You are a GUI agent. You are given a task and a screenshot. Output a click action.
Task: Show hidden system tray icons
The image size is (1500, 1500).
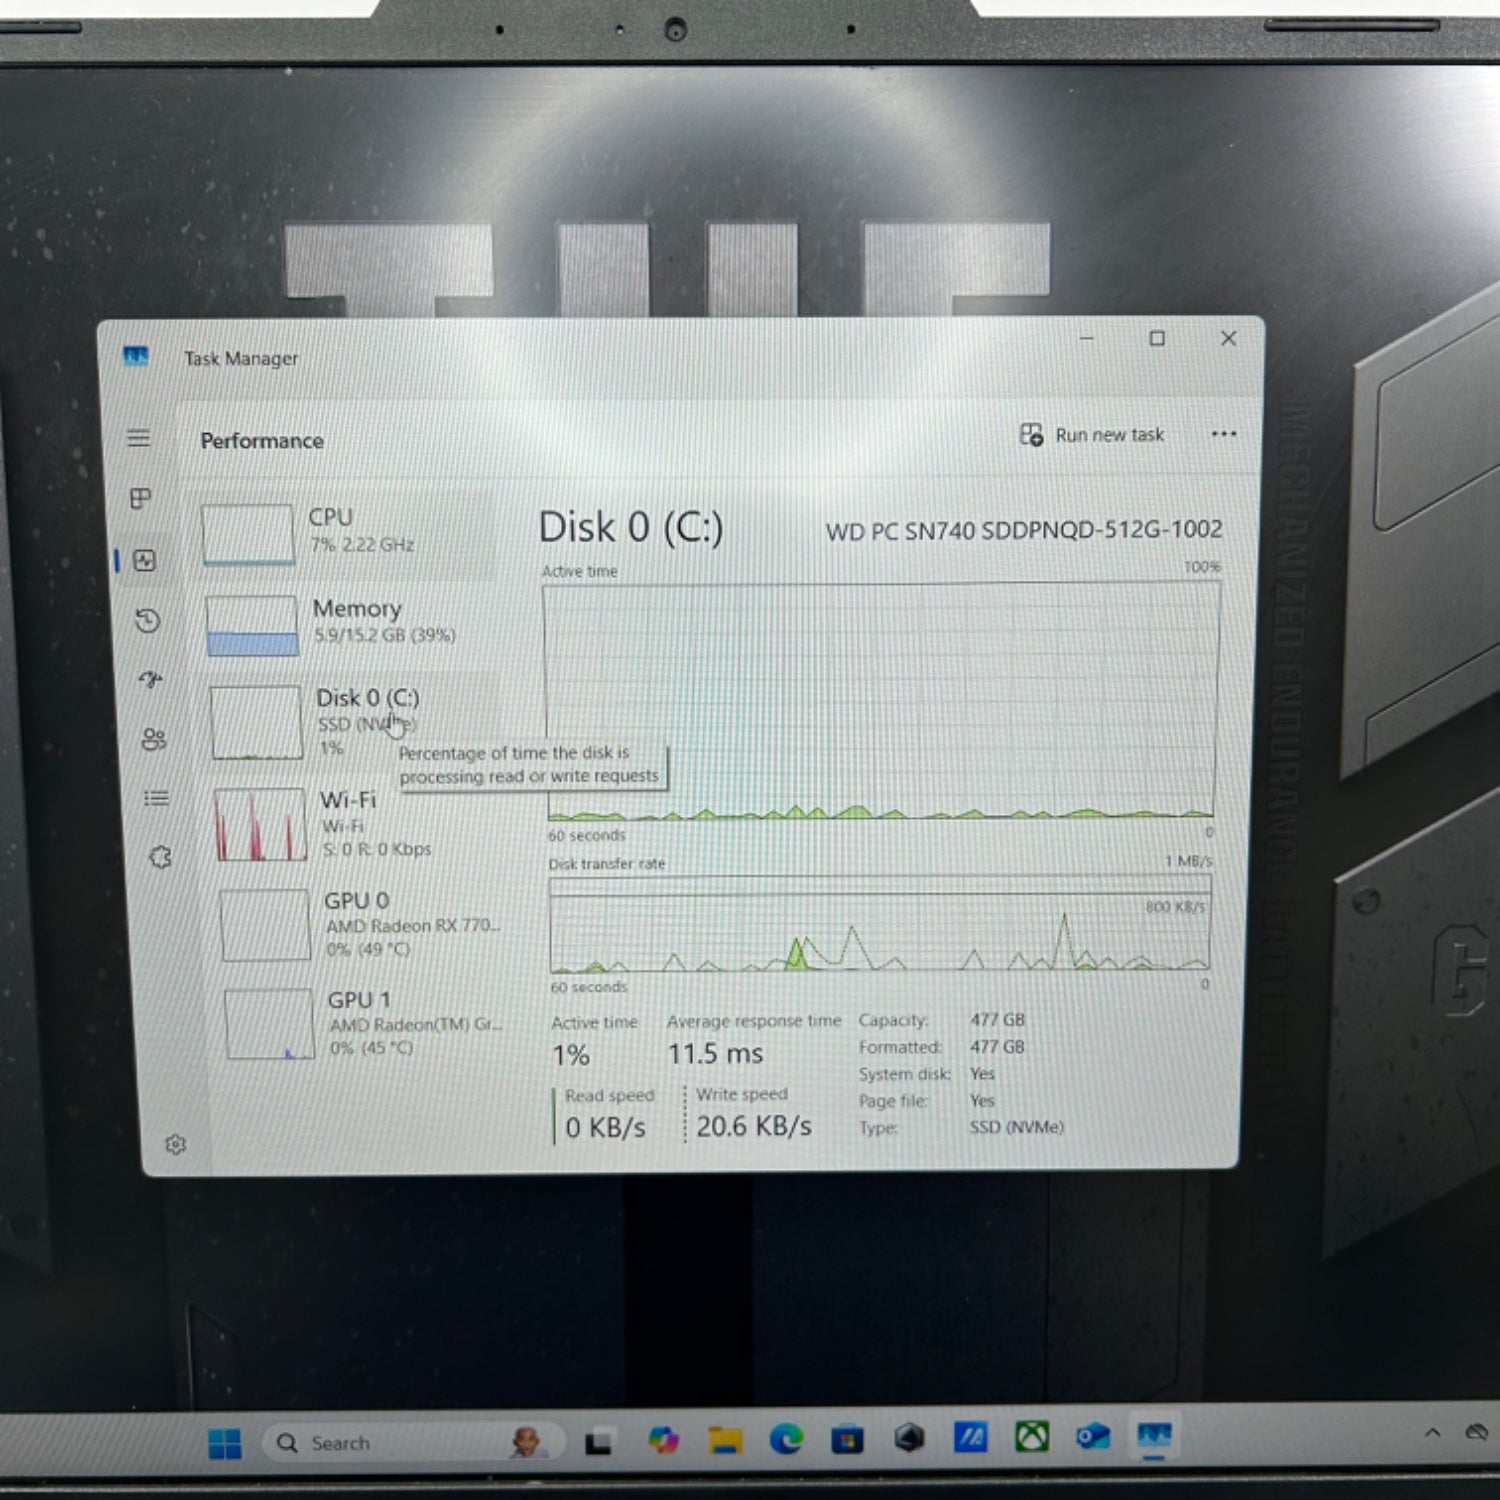coord(1432,1433)
